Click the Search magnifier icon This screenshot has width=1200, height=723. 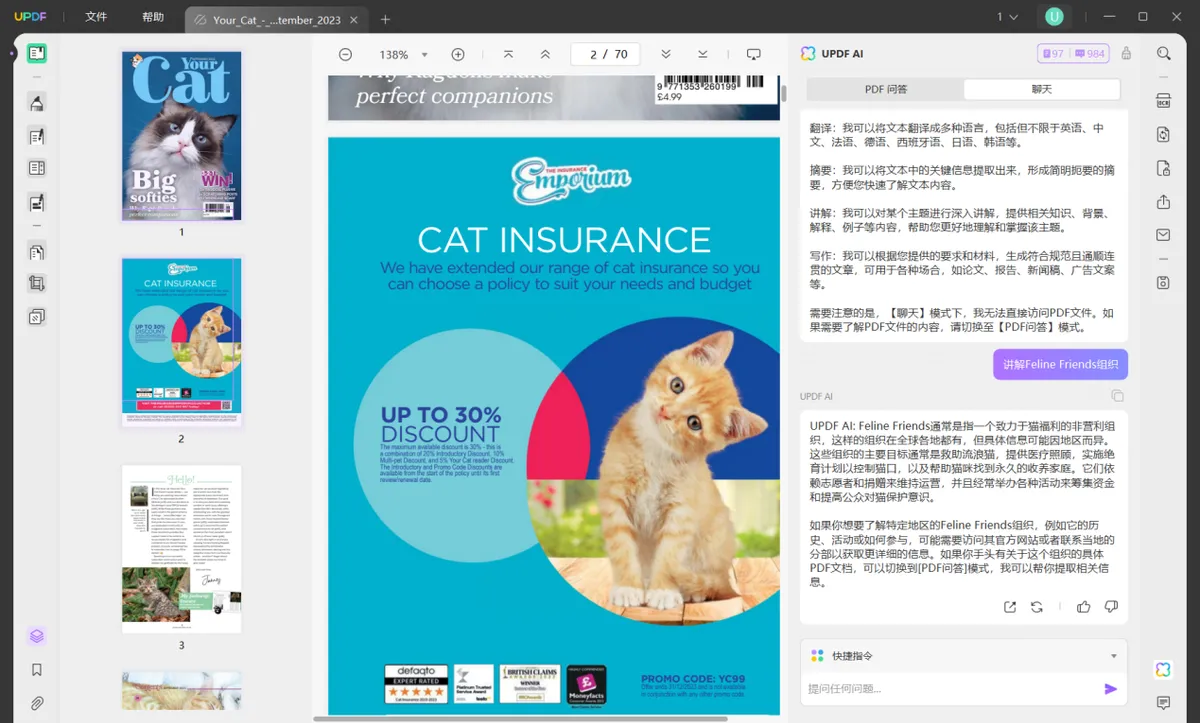click(1163, 54)
